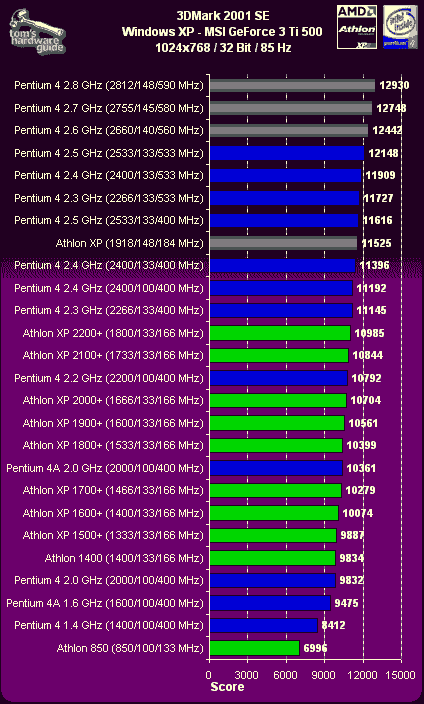
Task: Click the gray bar scoring 12930
Action: pos(292,85)
